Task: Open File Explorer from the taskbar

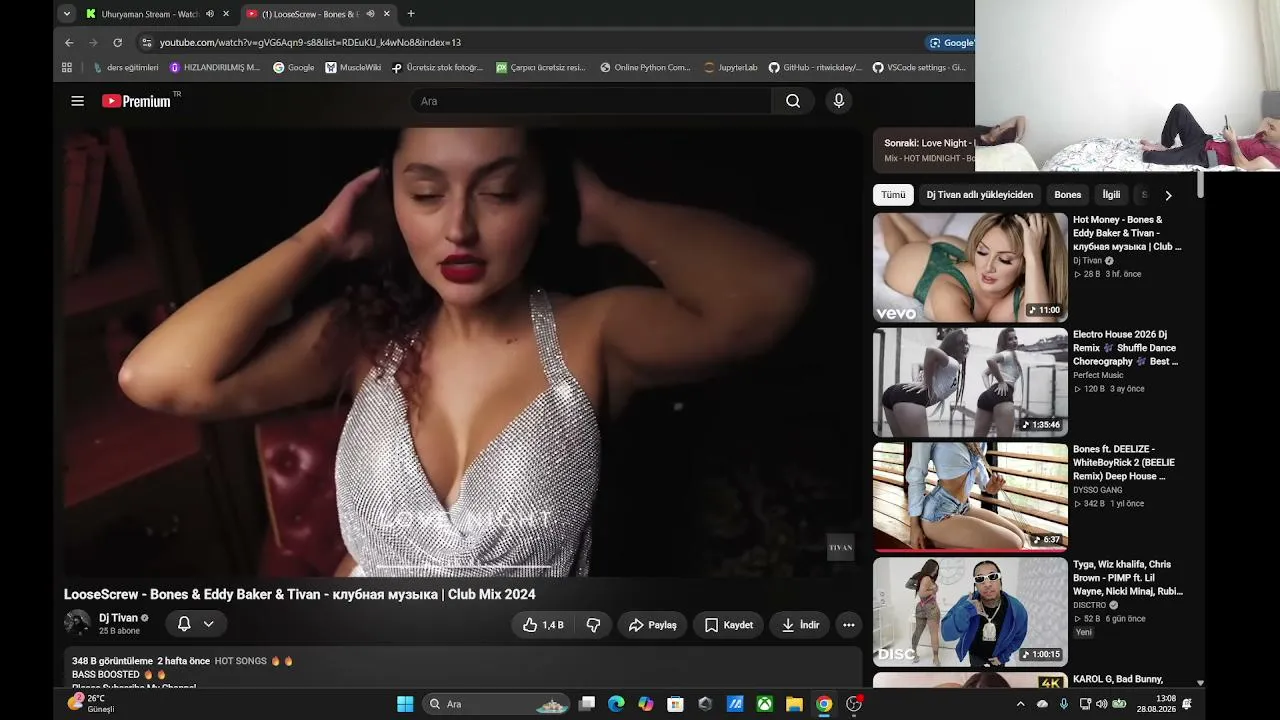Action: 794,704
